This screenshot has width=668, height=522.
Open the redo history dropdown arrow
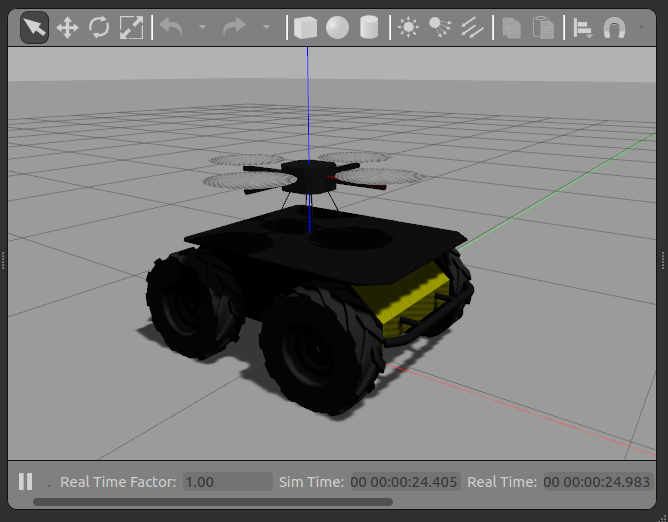point(267,27)
